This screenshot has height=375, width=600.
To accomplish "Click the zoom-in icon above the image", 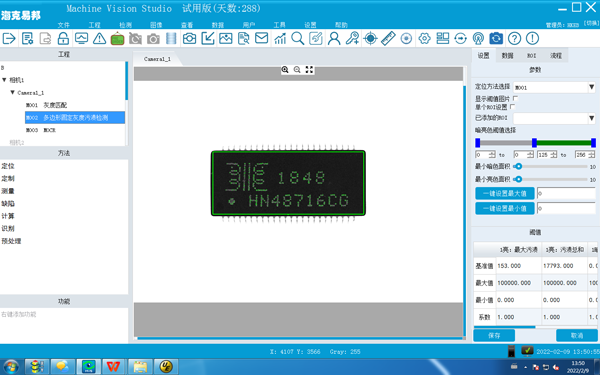I will point(285,70).
